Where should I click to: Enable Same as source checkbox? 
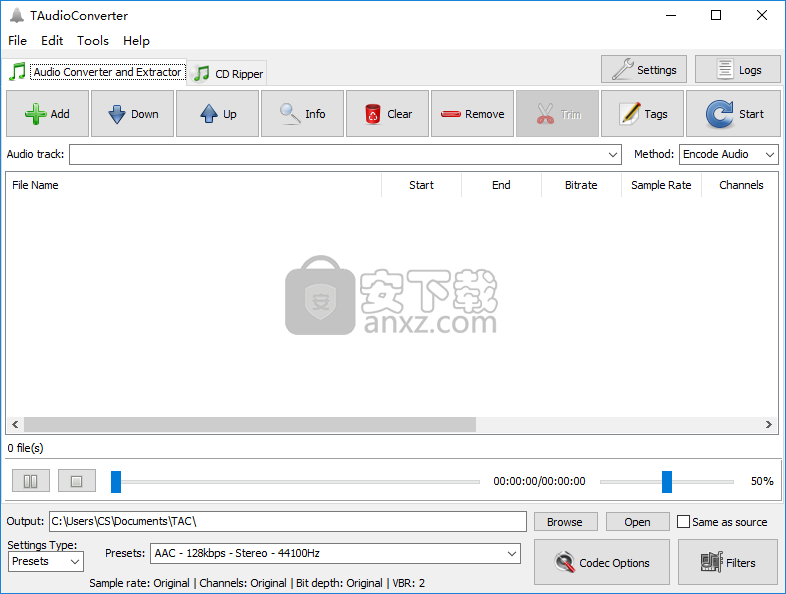tap(684, 522)
